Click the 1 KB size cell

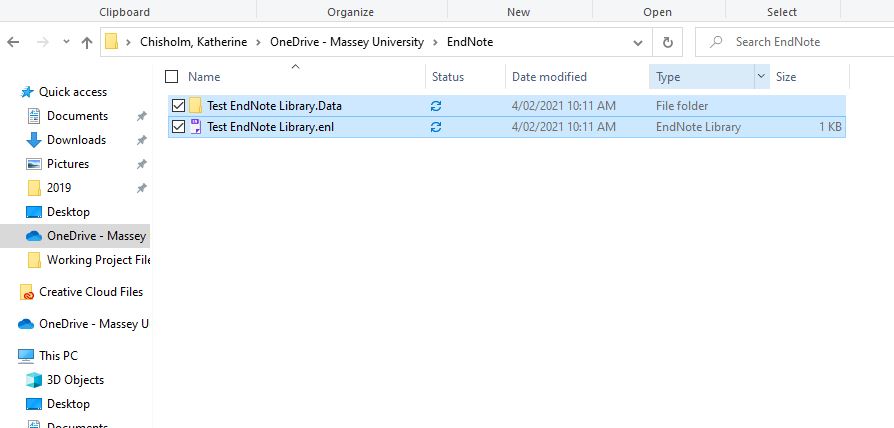pos(830,127)
